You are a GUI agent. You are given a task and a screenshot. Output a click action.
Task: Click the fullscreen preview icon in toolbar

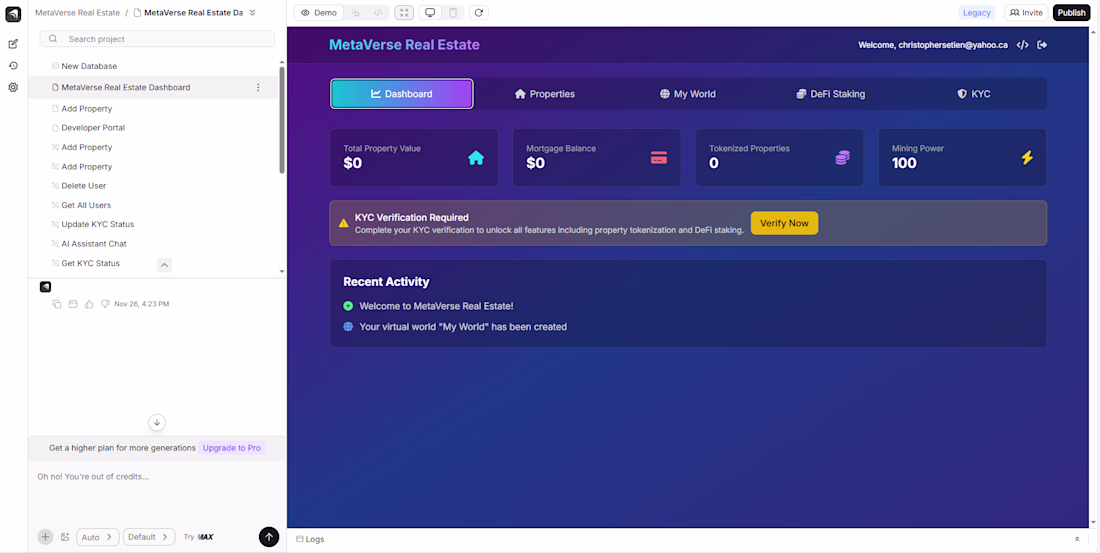(404, 13)
